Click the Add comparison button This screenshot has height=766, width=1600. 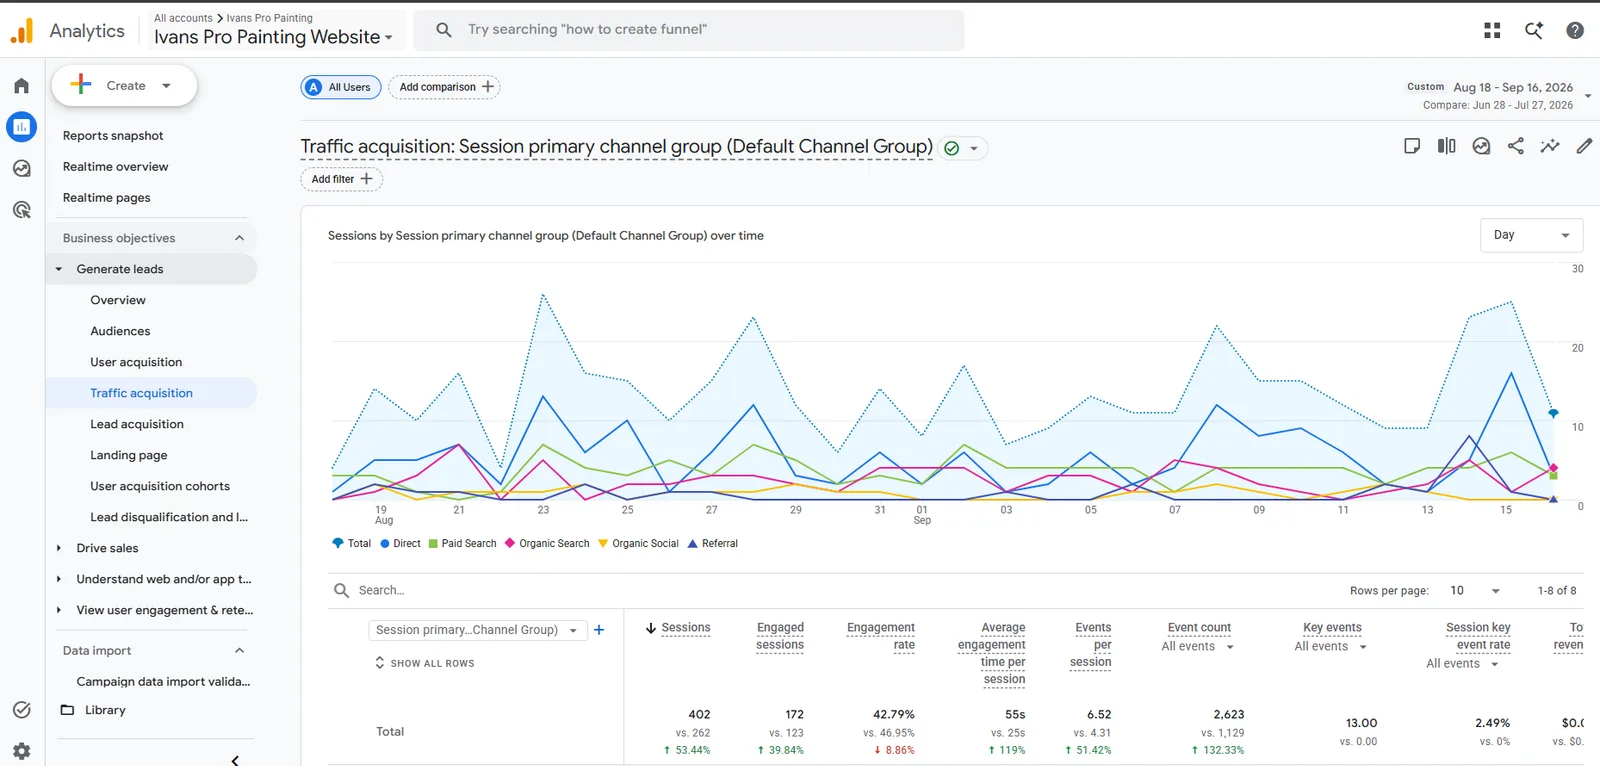coord(444,87)
